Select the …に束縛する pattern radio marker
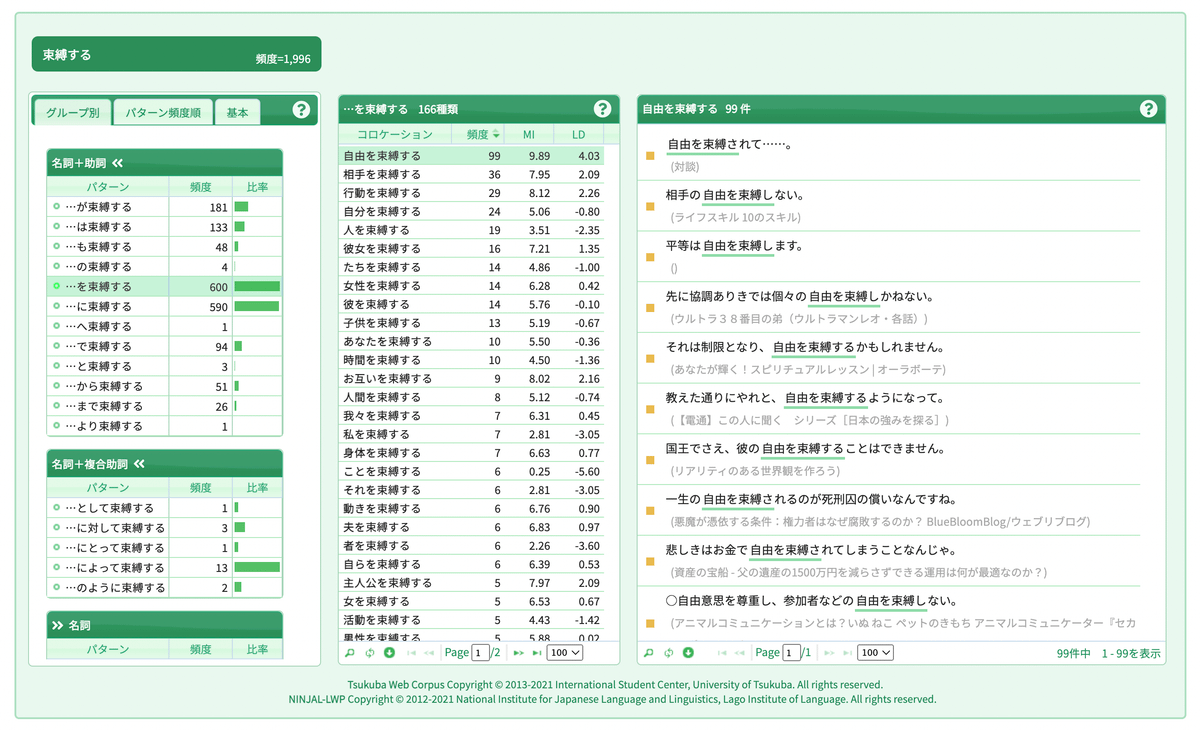Screen dimensions: 1200x730 pos(57,307)
